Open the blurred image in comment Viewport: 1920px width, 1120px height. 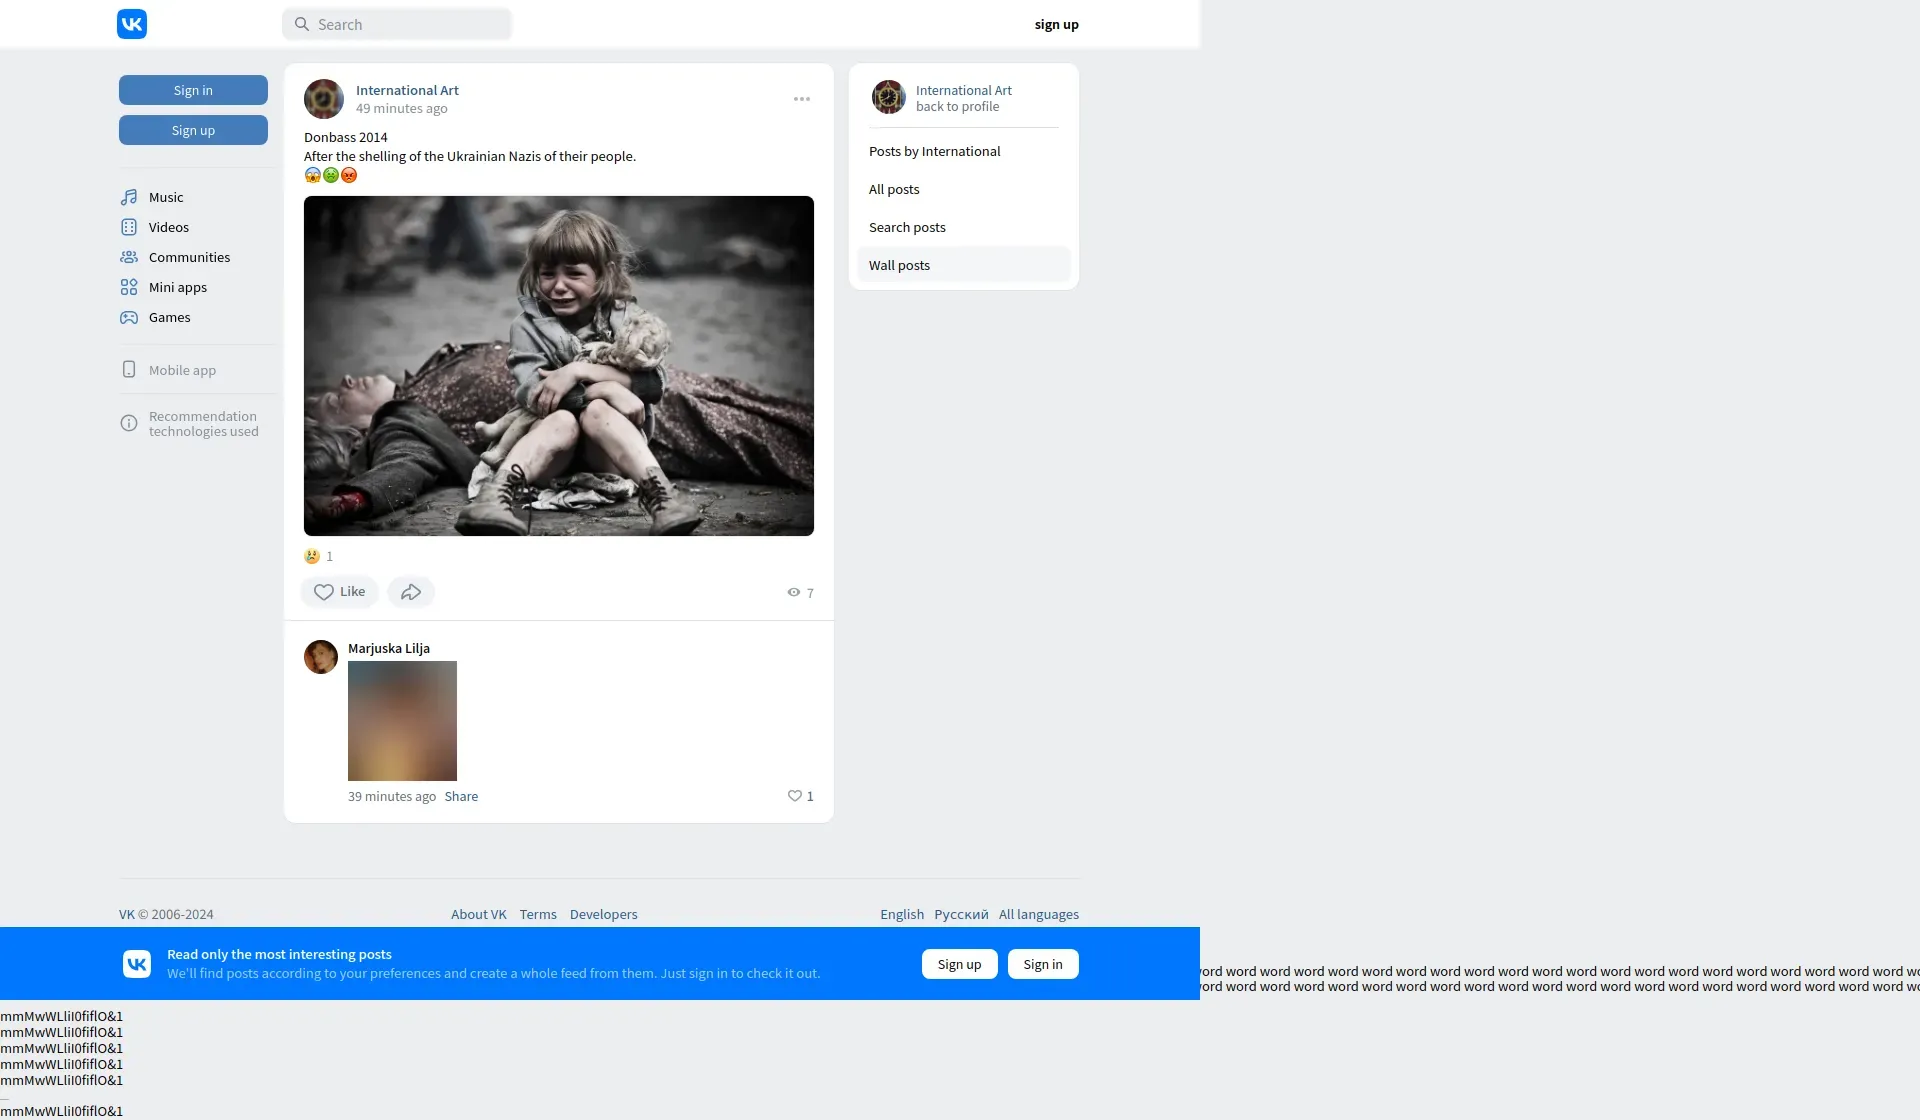click(402, 721)
